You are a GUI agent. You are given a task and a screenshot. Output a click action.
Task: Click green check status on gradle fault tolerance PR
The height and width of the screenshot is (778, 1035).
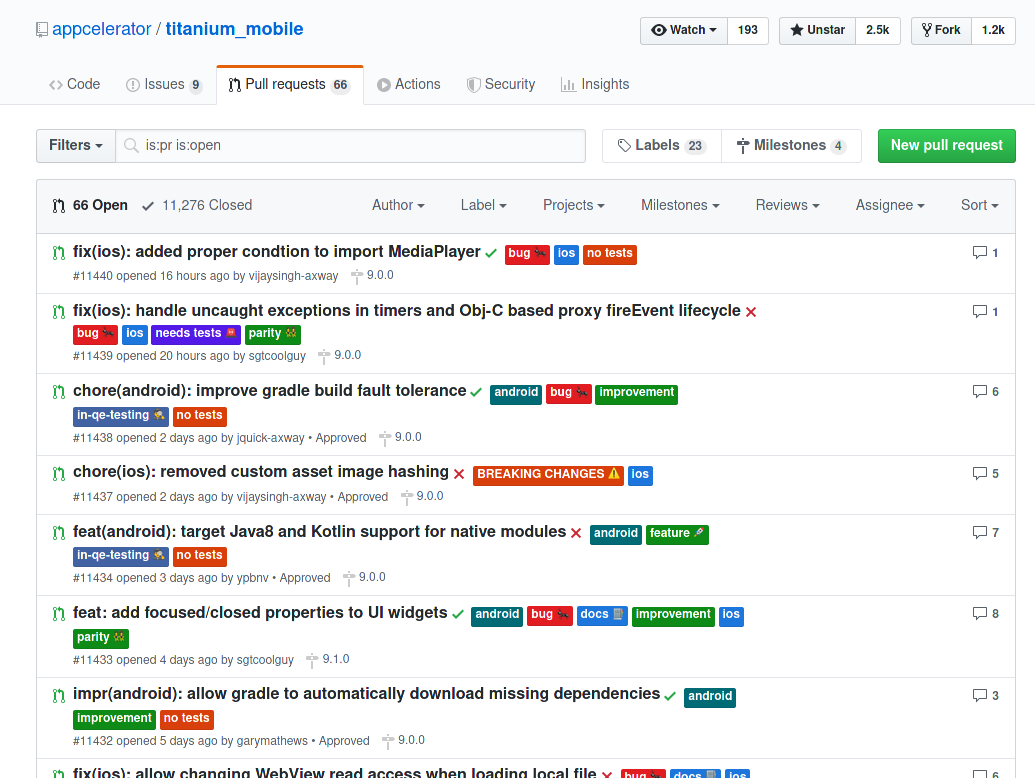click(476, 392)
